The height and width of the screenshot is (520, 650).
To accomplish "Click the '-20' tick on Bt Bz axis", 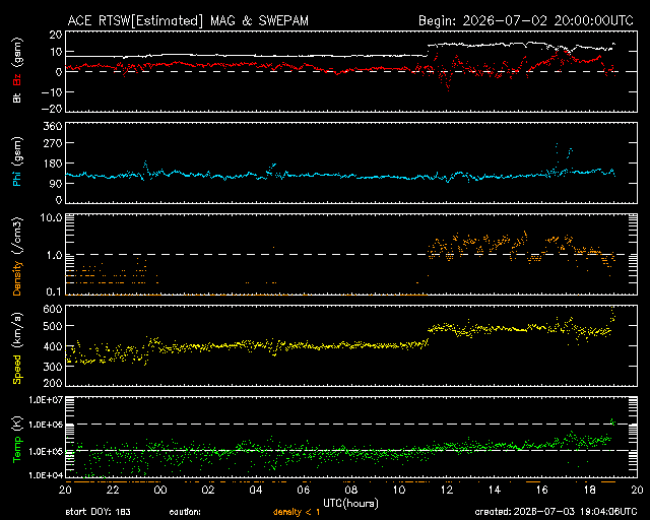I will [x=52, y=109].
